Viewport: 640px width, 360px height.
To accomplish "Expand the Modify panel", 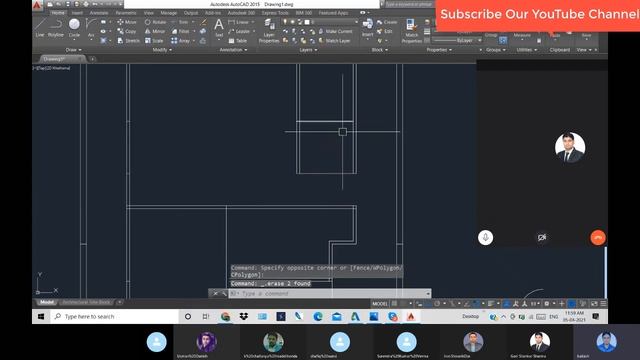I will [x=162, y=50].
